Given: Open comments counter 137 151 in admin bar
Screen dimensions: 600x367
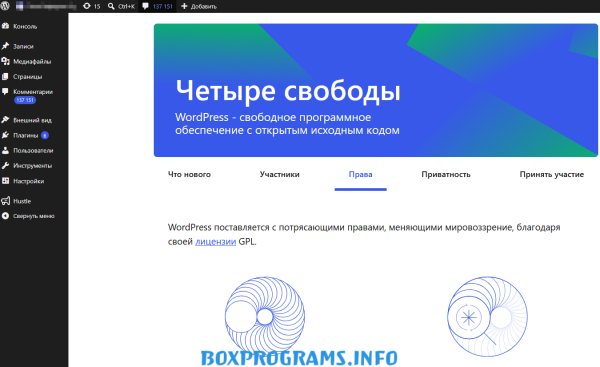Looking at the screenshot, I should tap(157, 6).
